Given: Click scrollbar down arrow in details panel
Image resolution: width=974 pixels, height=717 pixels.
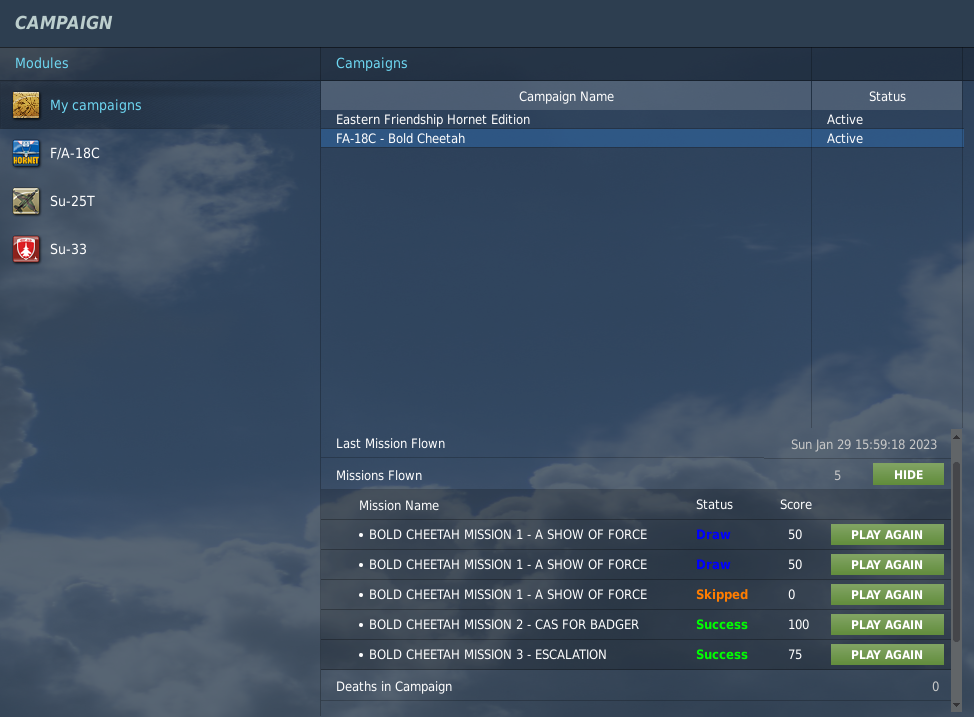Looking at the screenshot, I should pyautogui.click(x=957, y=705).
